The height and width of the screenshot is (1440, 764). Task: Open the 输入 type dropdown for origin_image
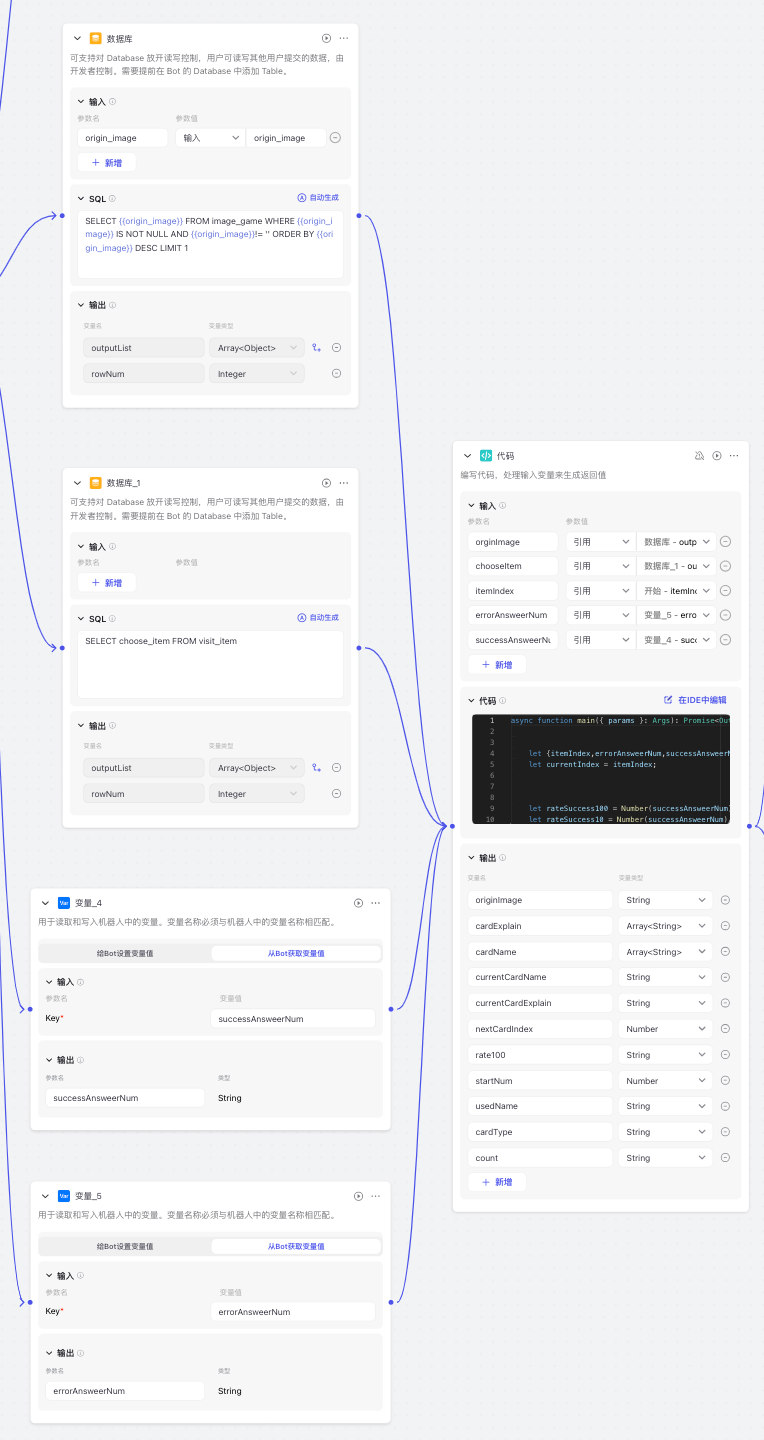click(210, 138)
